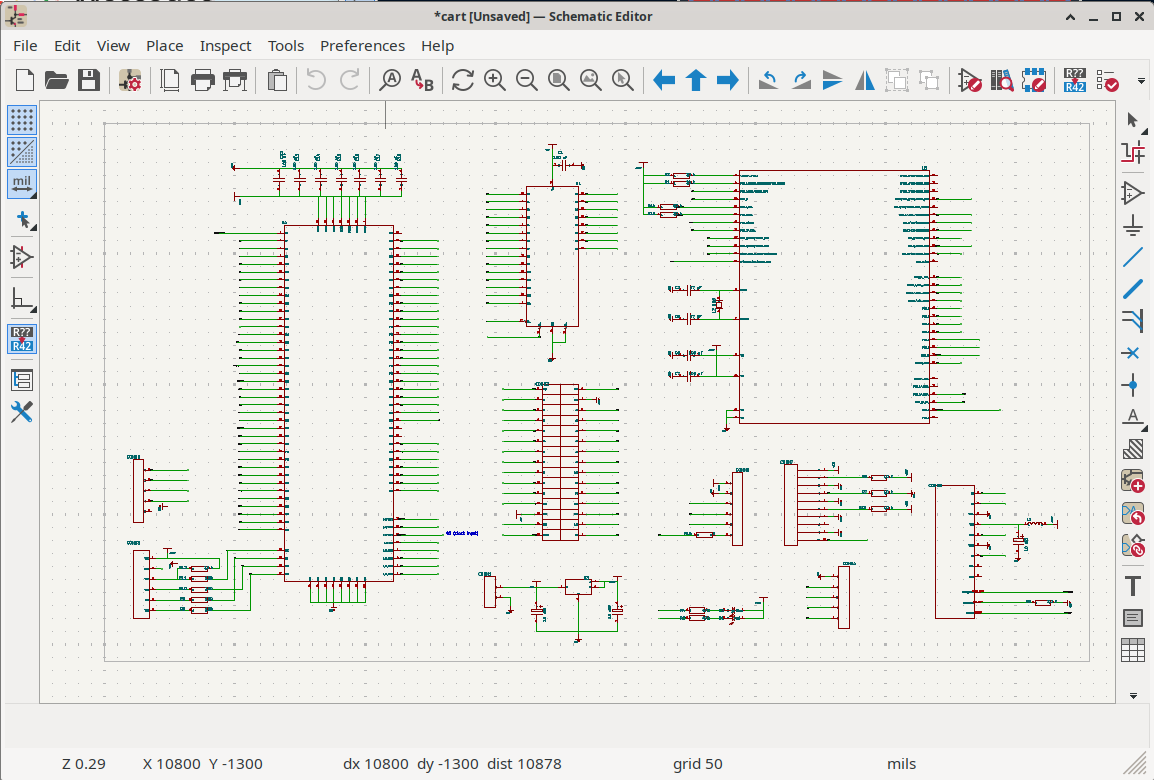The image size is (1154, 780).
Task: Open the Inspect menu
Action: tap(225, 46)
